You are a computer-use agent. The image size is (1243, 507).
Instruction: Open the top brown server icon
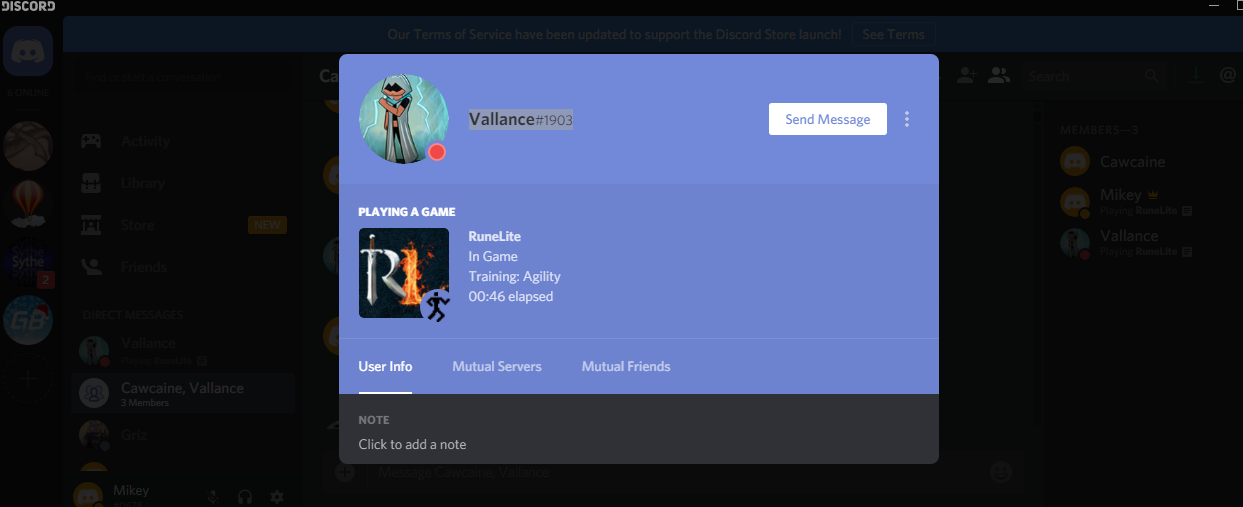(x=27, y=146)
